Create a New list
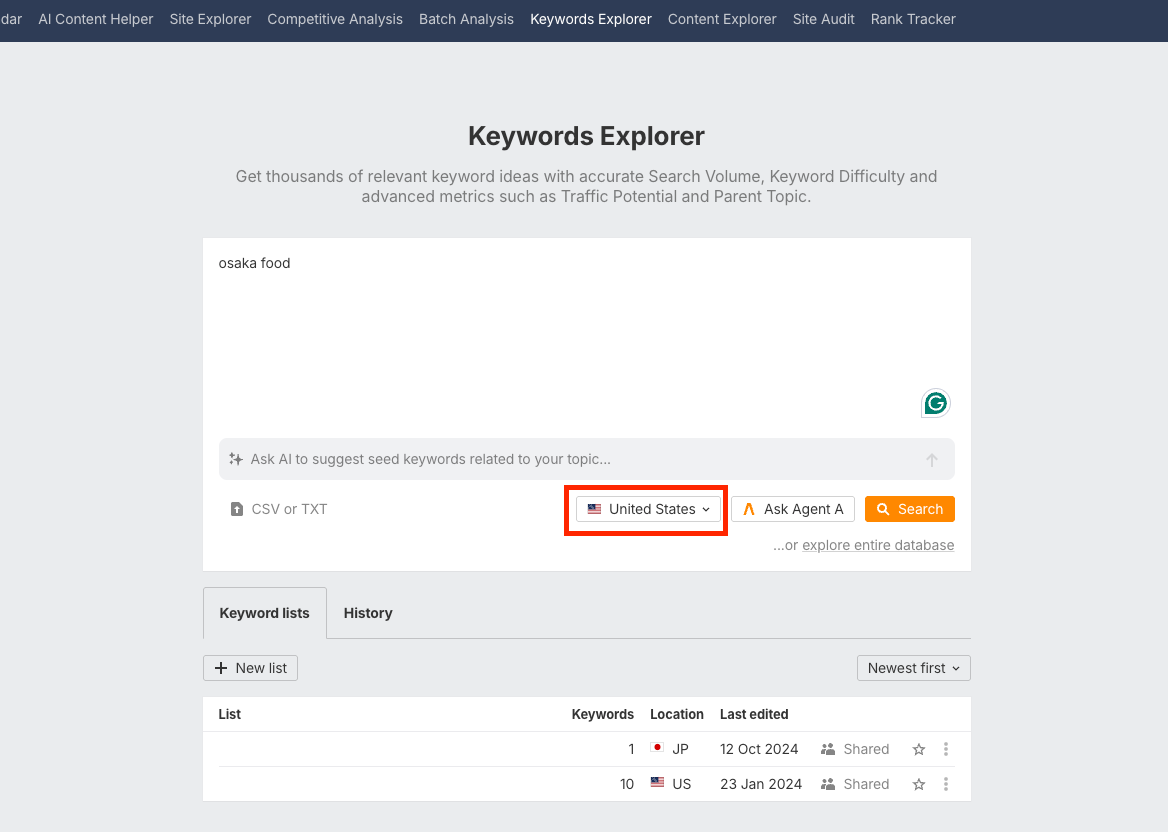Screen dimensions: 1168x832 [x=250, y=668]
